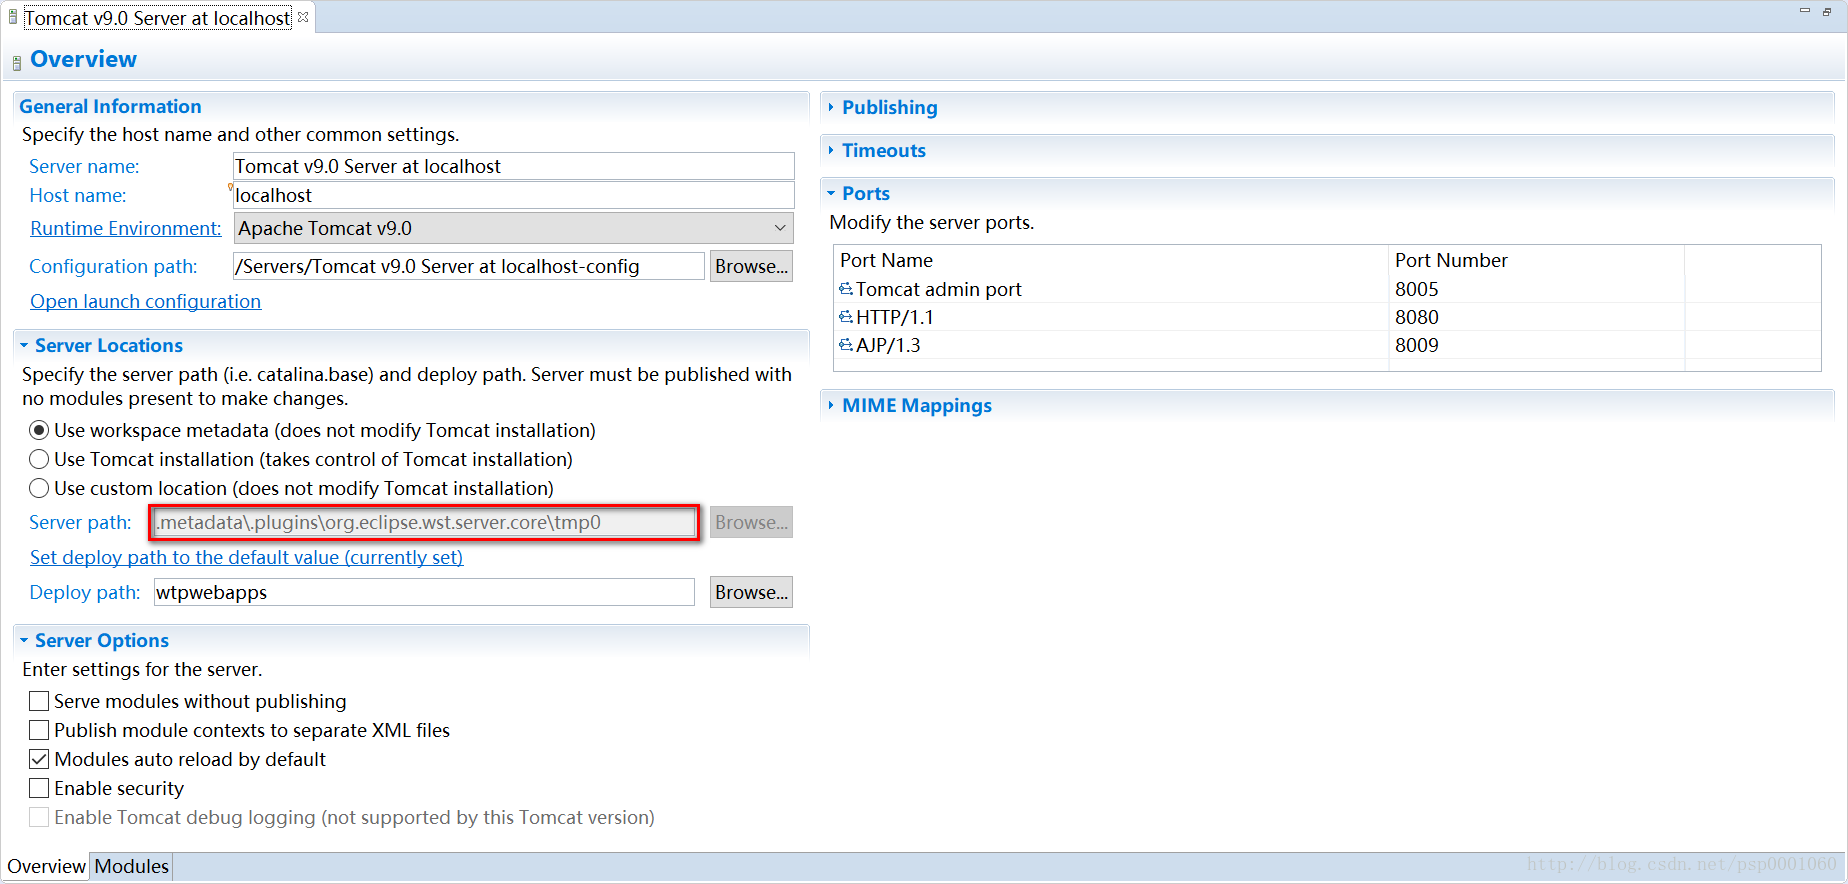Switch to the Modules bottom tab

[x=132, y=866]
